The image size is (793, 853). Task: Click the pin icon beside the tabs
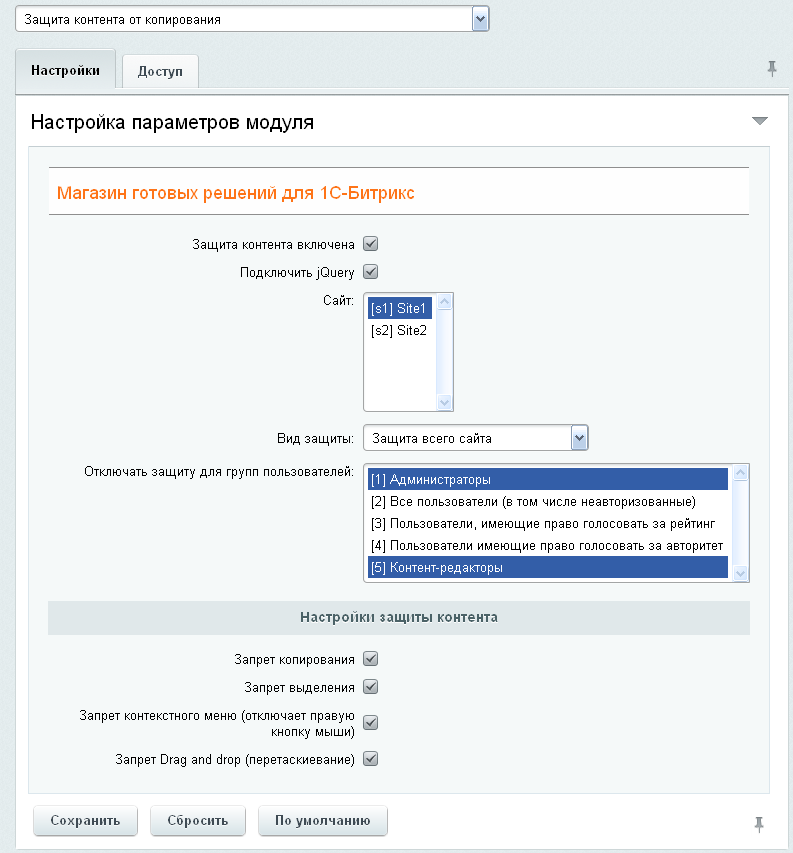click(x=771, y=68)
